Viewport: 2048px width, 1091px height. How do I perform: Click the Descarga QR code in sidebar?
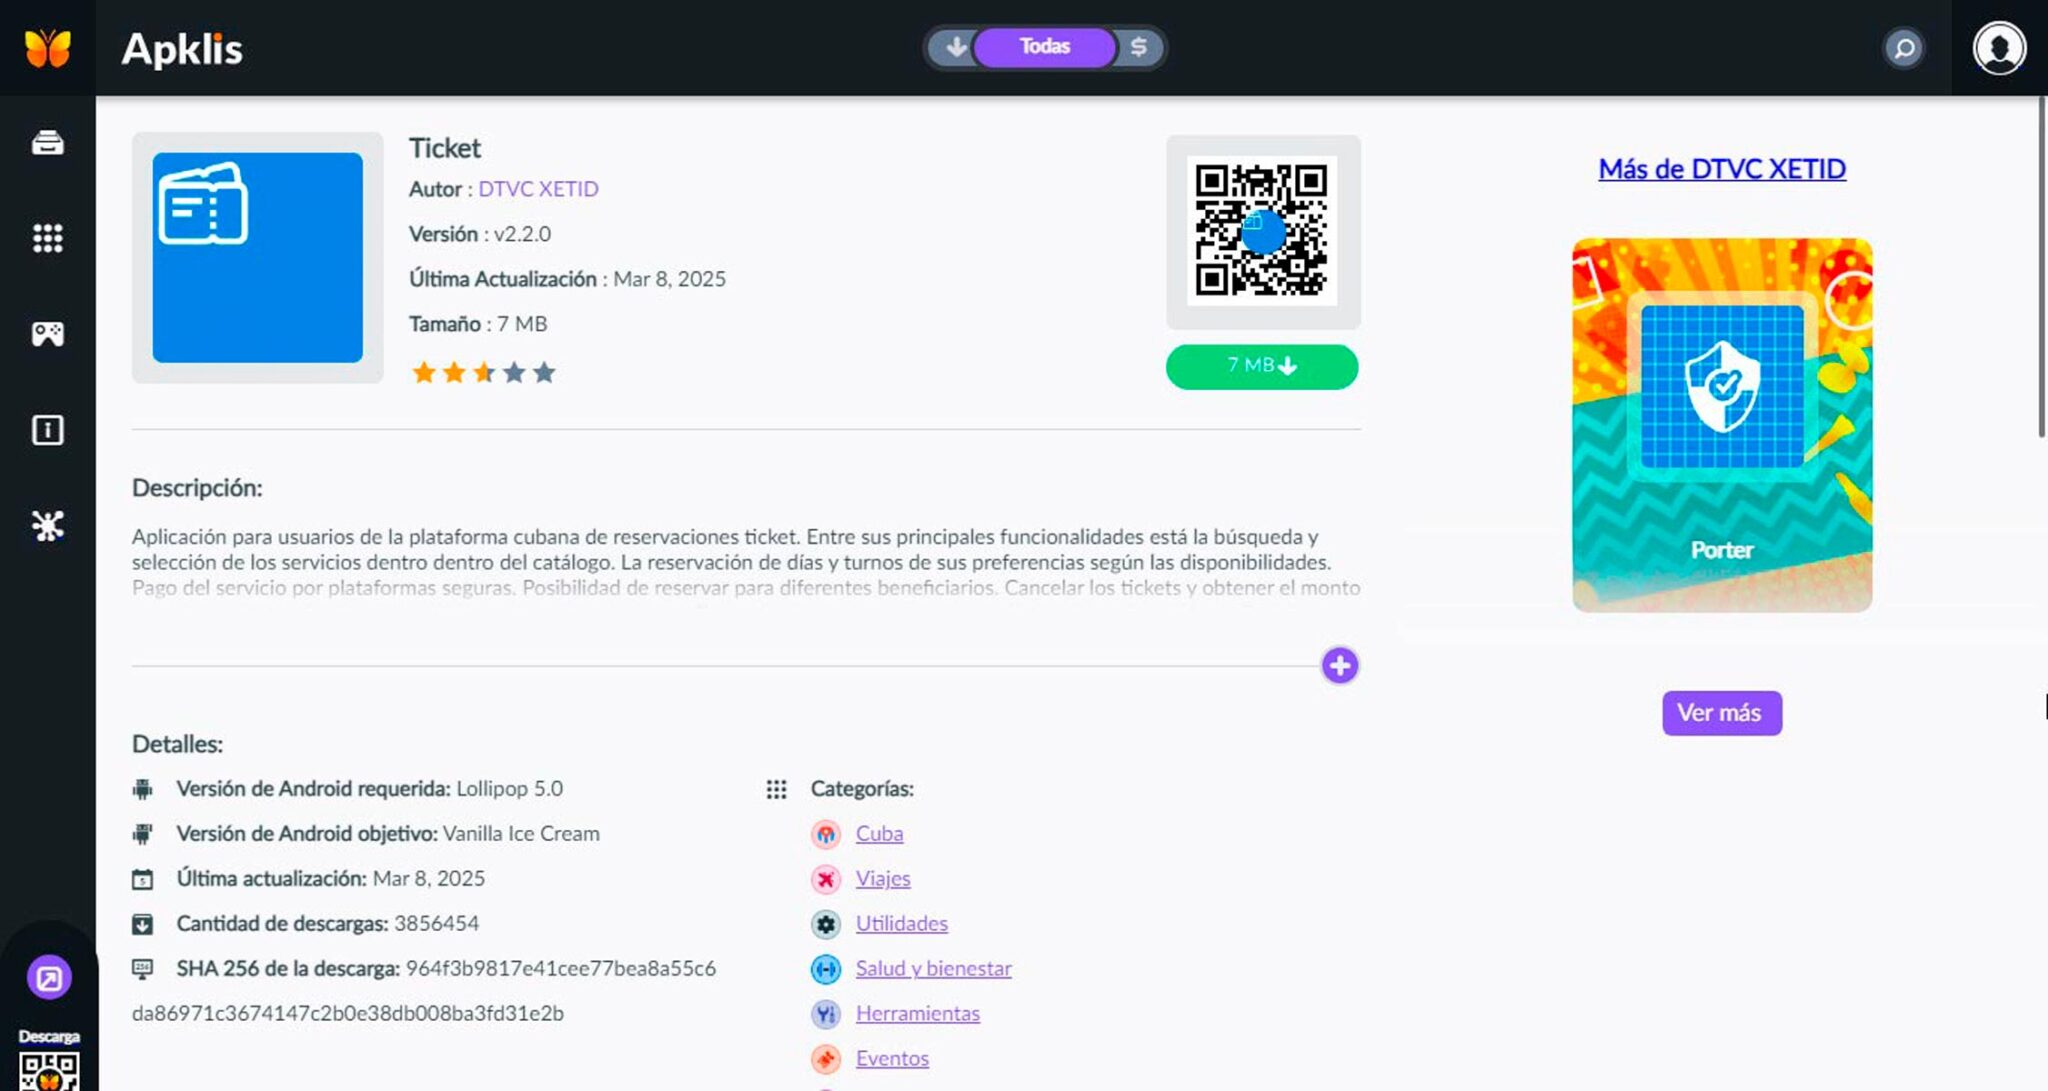pyautogui.click(x=49, y=1071)
